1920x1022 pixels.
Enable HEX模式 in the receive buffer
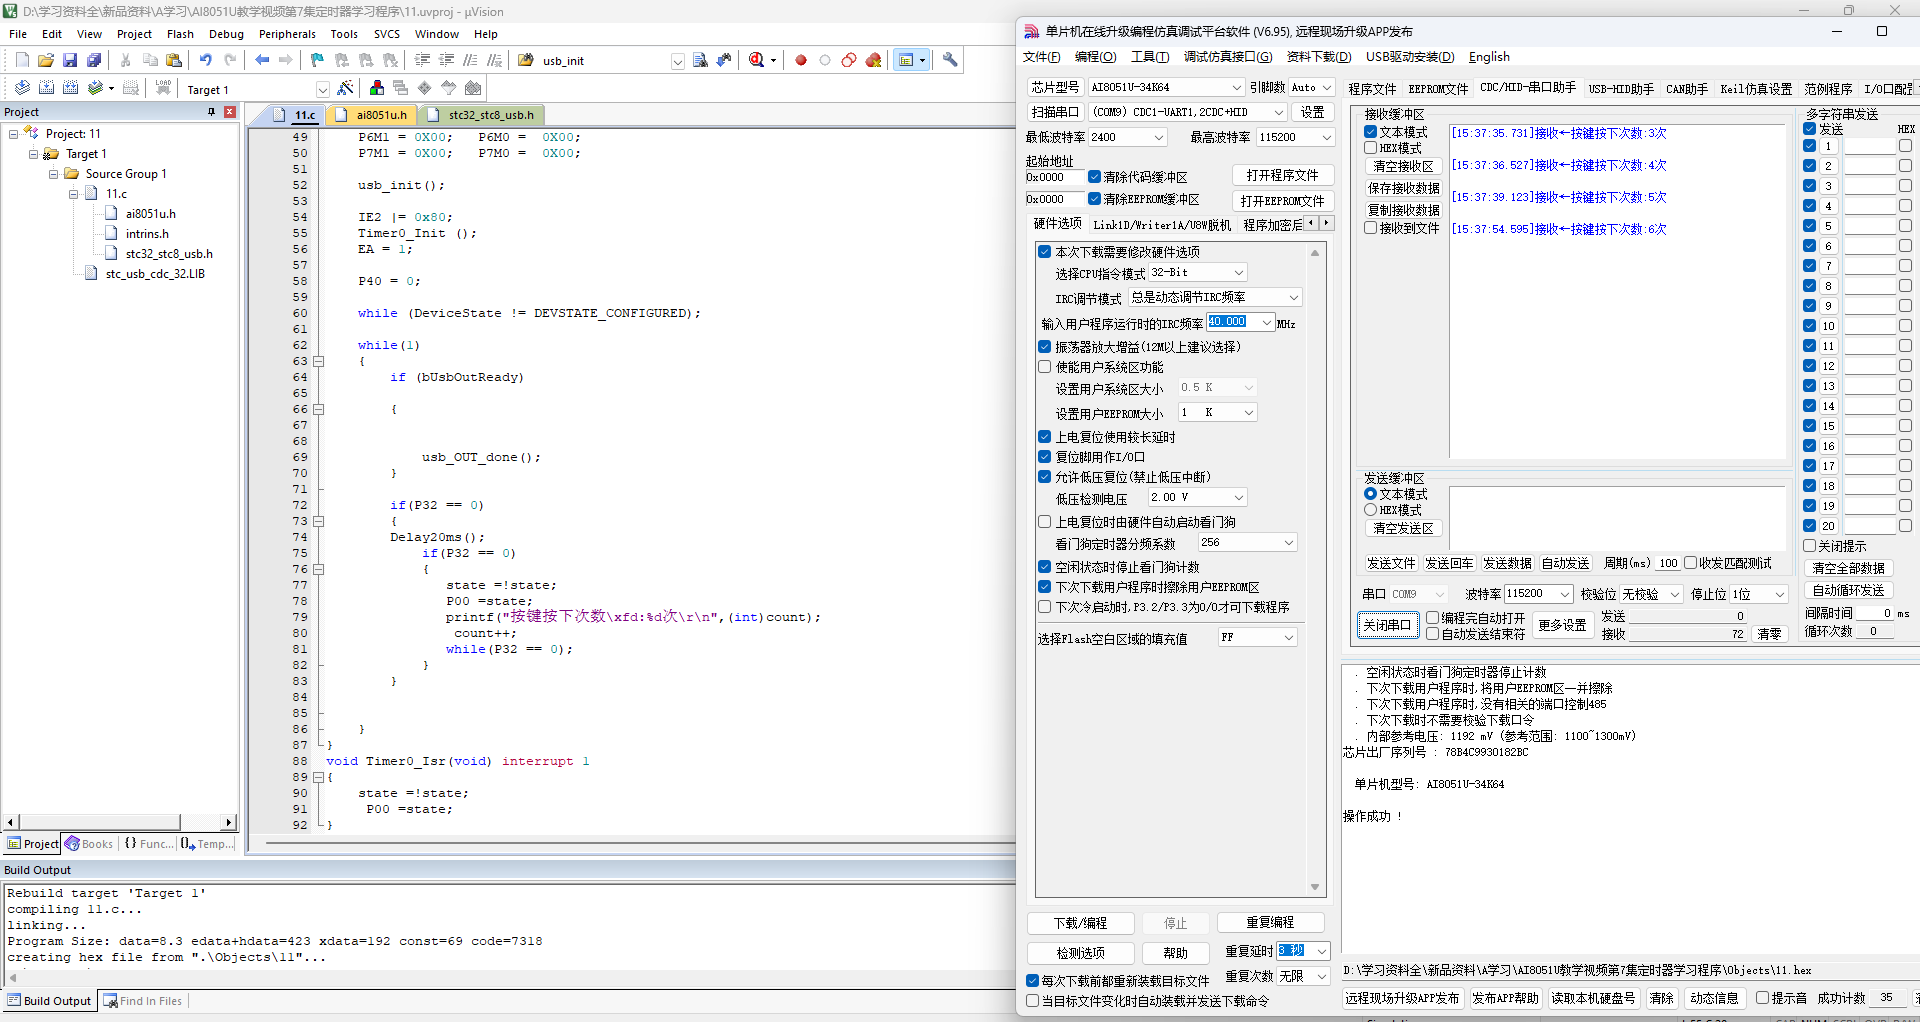point(1371,148)
